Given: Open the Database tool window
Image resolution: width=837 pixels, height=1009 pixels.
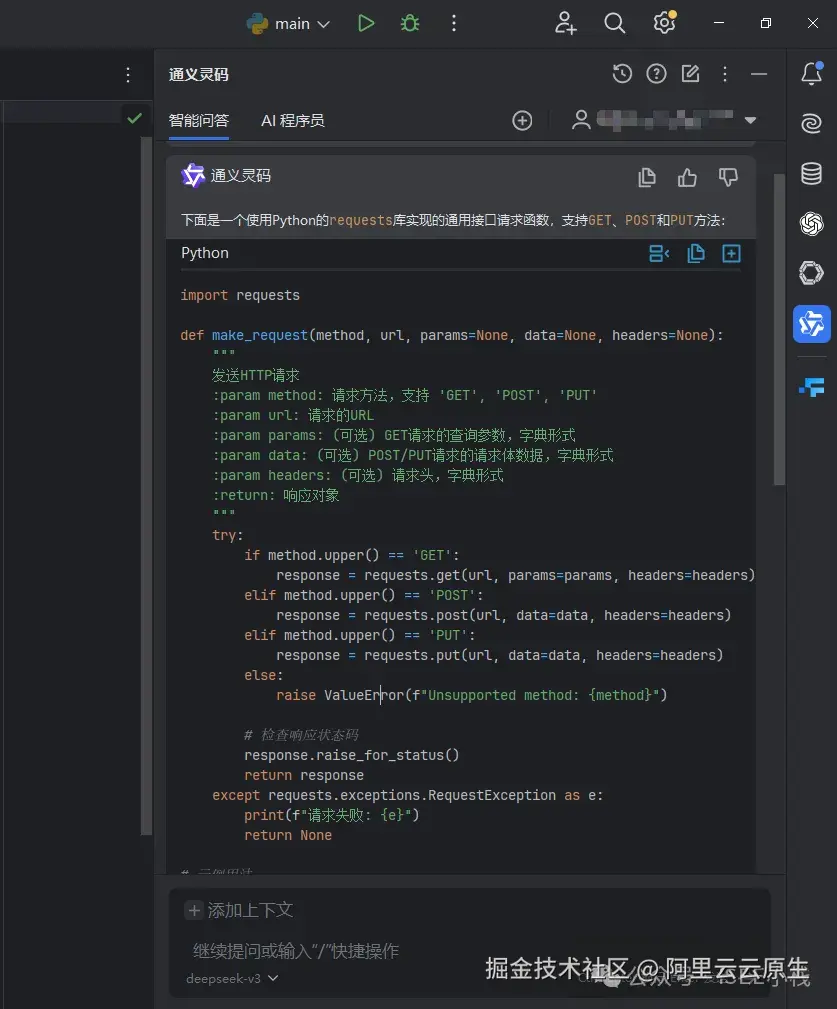Looking at the screenshot, I should (812, 174).
